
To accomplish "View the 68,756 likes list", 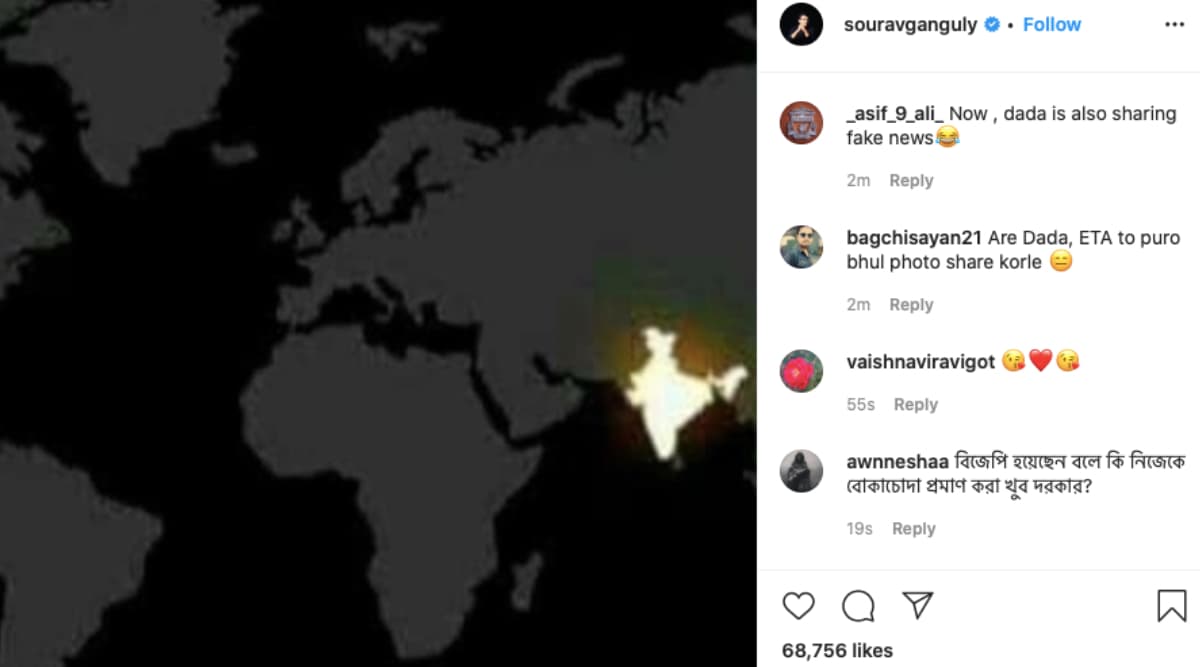I will pyautogui.click(x=837, y=650).
